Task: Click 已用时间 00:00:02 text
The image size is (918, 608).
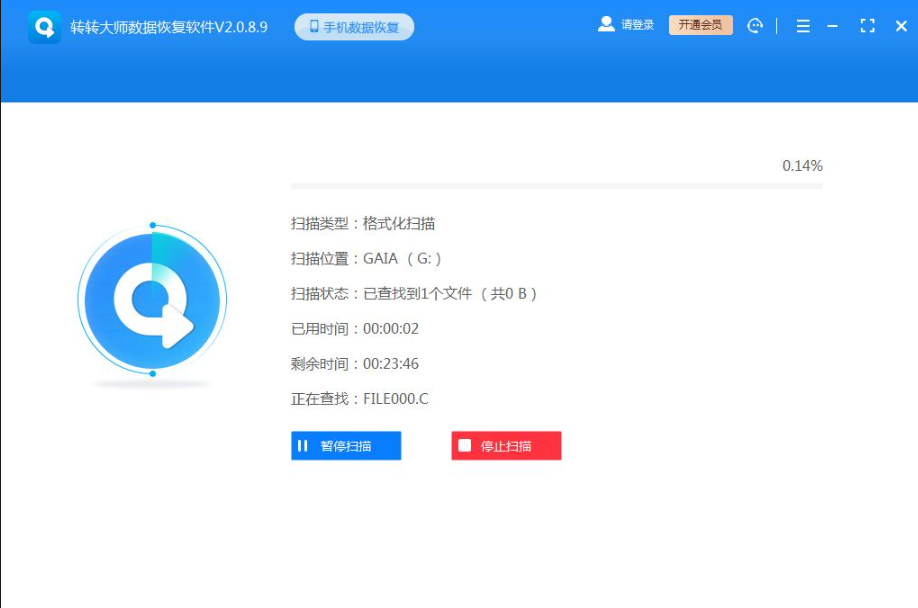Action: pos(355,329)
